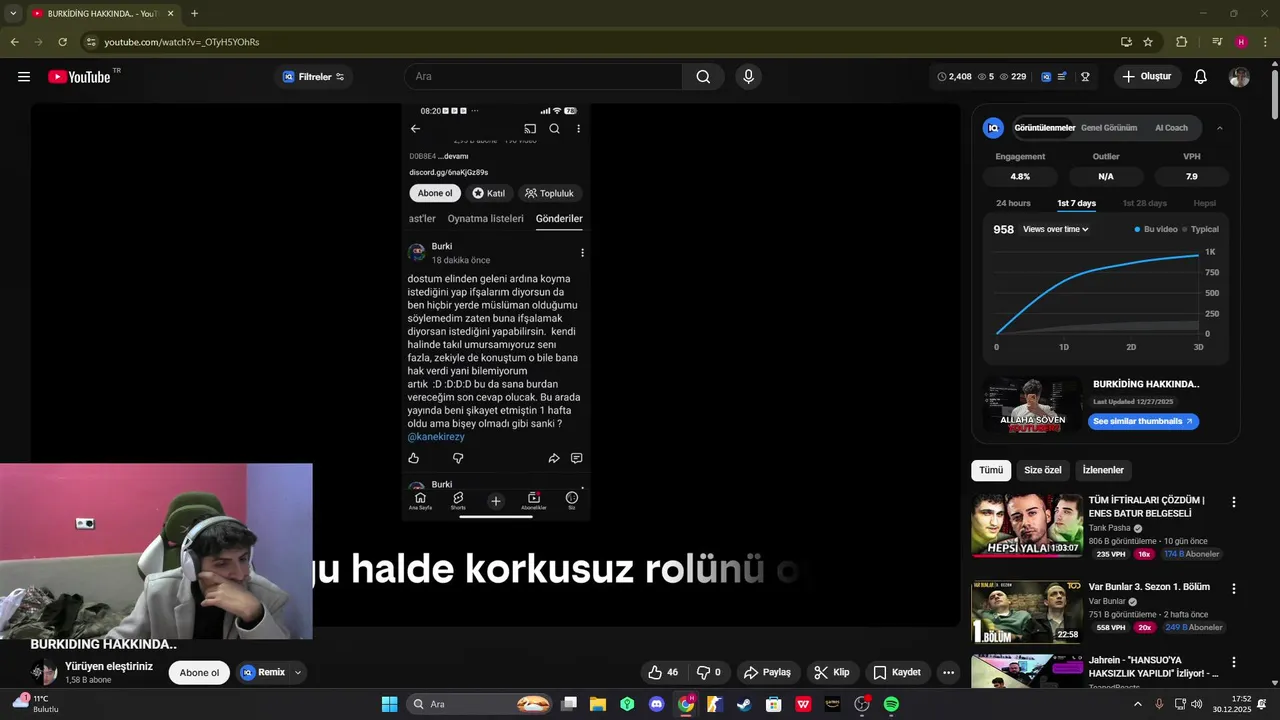Image resolution: width=1280 pixels, height=720 pixels.
Task: Expand the vidIQ Remix dropdown arrow
Action: (297, 672)
